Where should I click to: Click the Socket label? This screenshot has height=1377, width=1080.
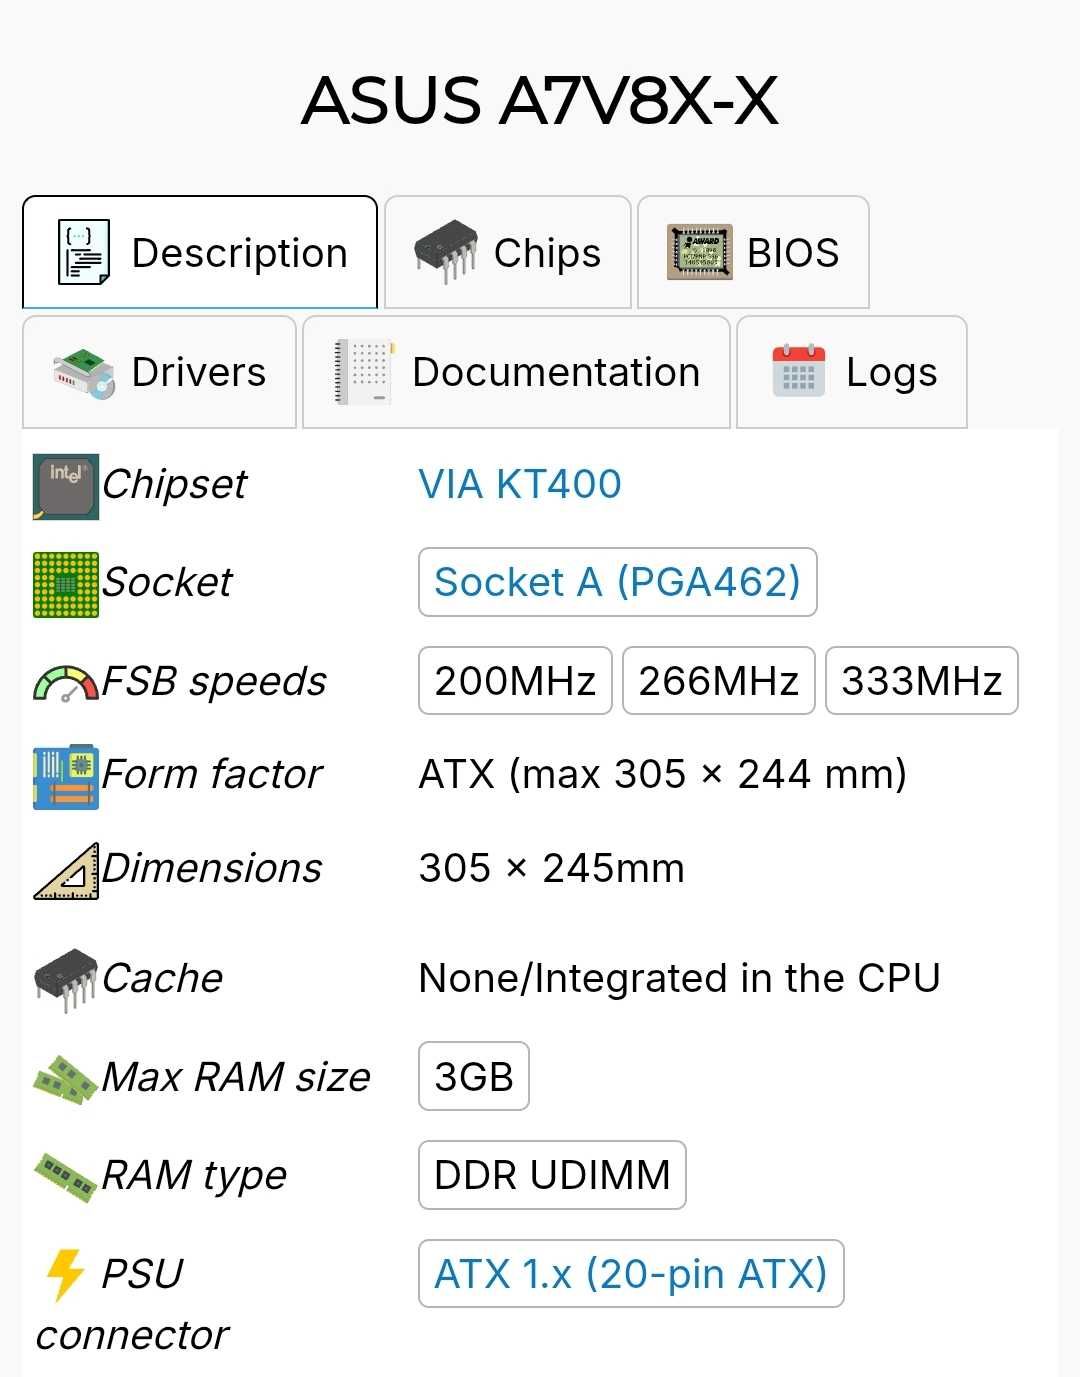tap(167, 582)
